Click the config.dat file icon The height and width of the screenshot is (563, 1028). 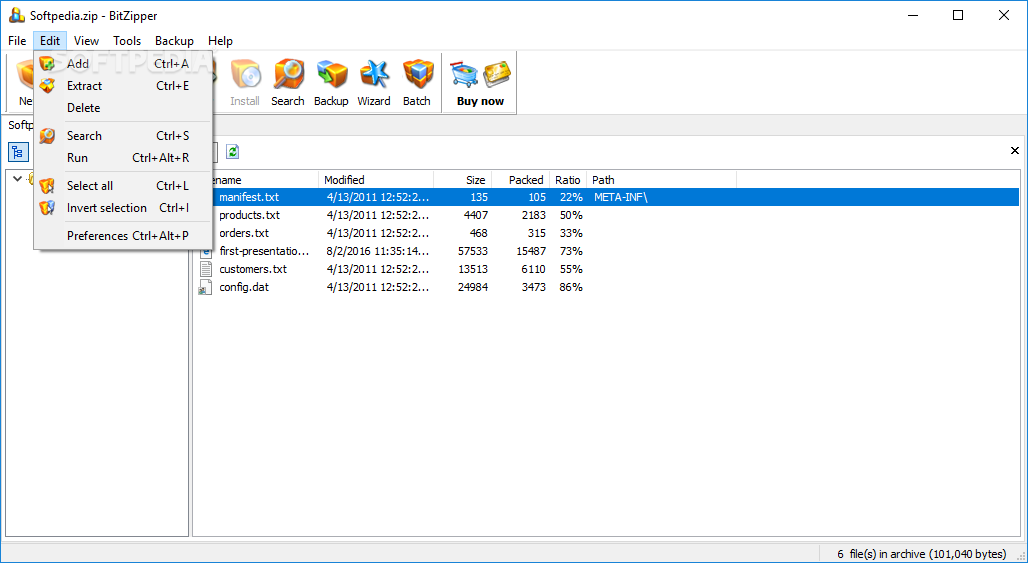point(206,287)
